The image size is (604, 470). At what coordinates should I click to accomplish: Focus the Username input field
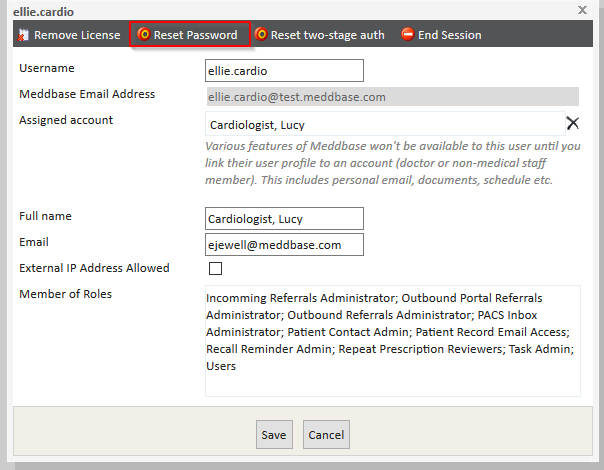click(284, 71)
